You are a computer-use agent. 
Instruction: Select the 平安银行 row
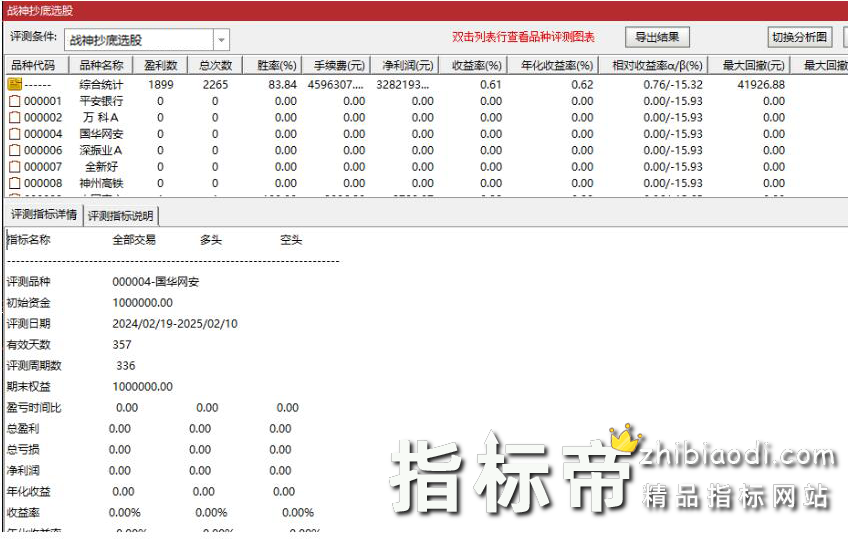[101, 101]
